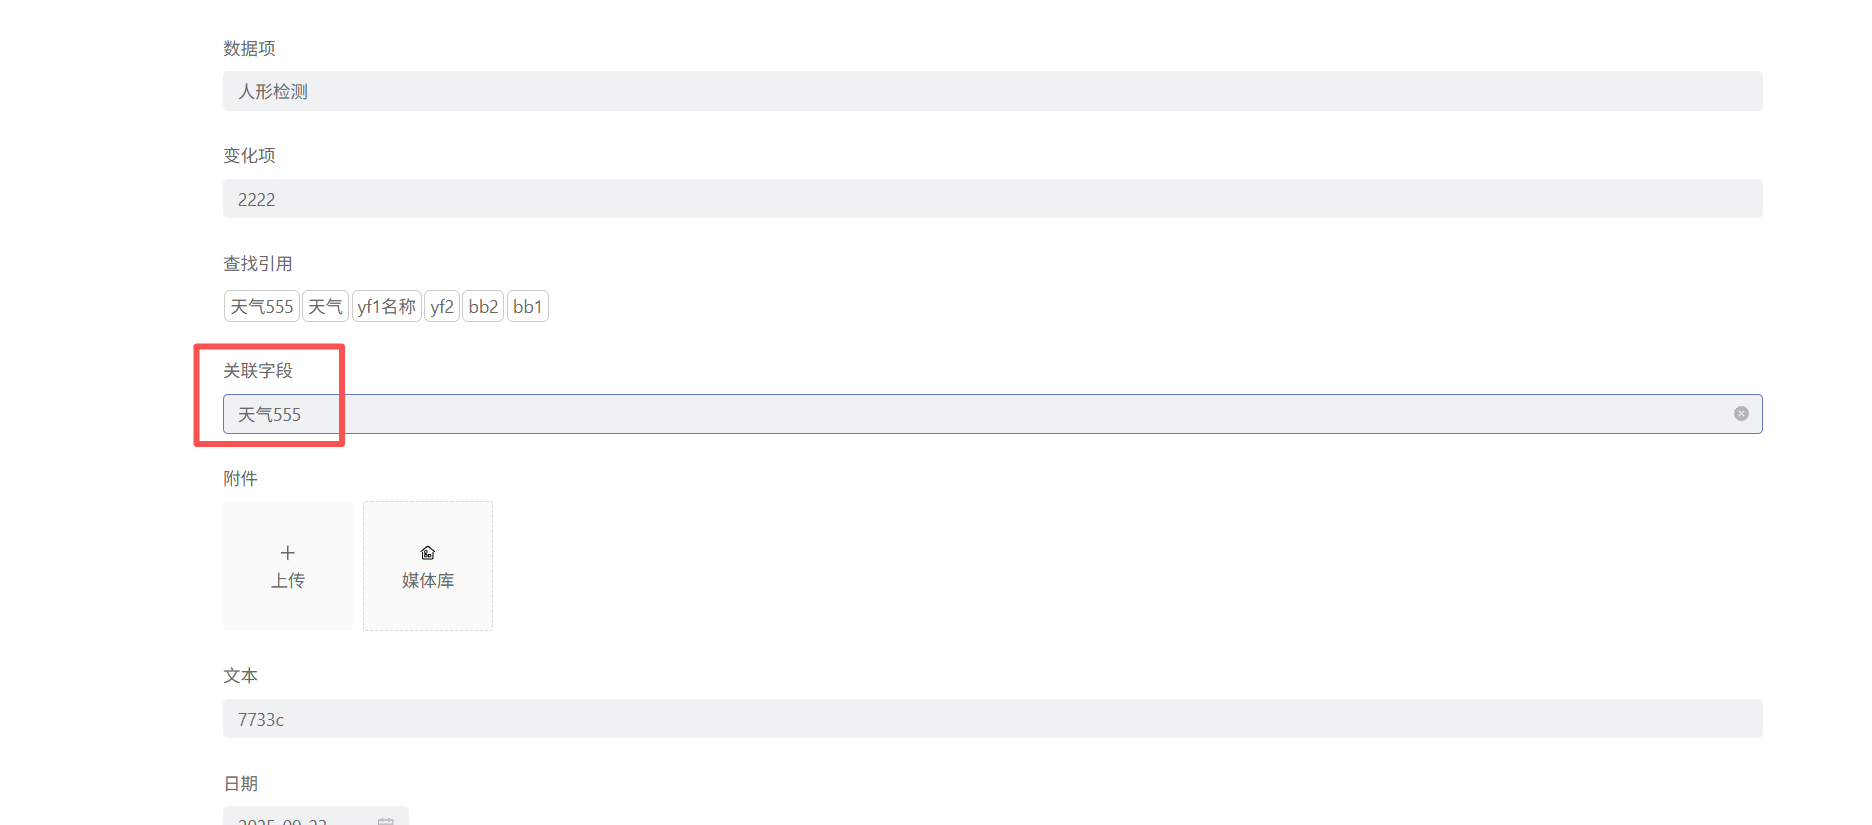Select the 天气 reference tag
Screen dimensions: 1872x825
coord(325,306)
